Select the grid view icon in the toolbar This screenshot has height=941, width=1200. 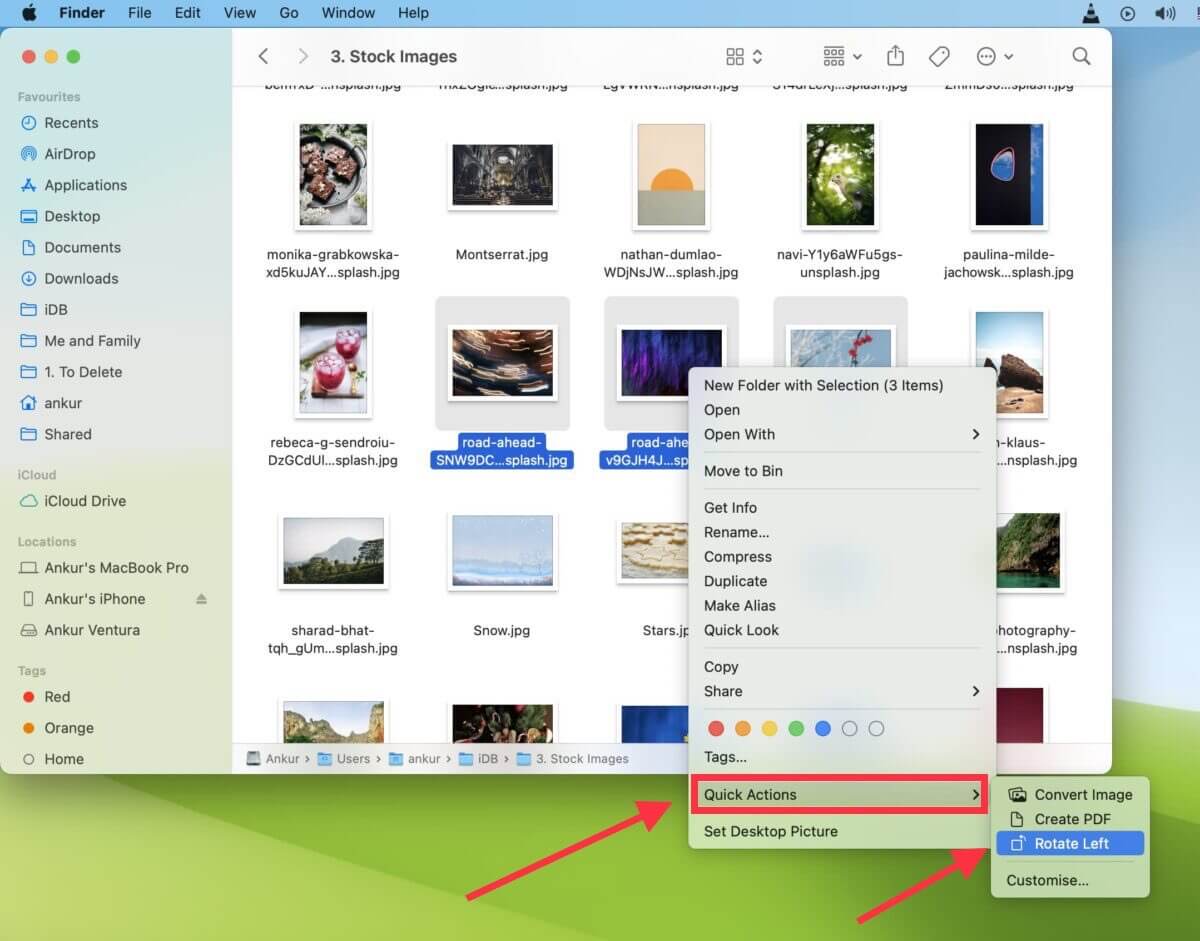click(x=736, y=56)
